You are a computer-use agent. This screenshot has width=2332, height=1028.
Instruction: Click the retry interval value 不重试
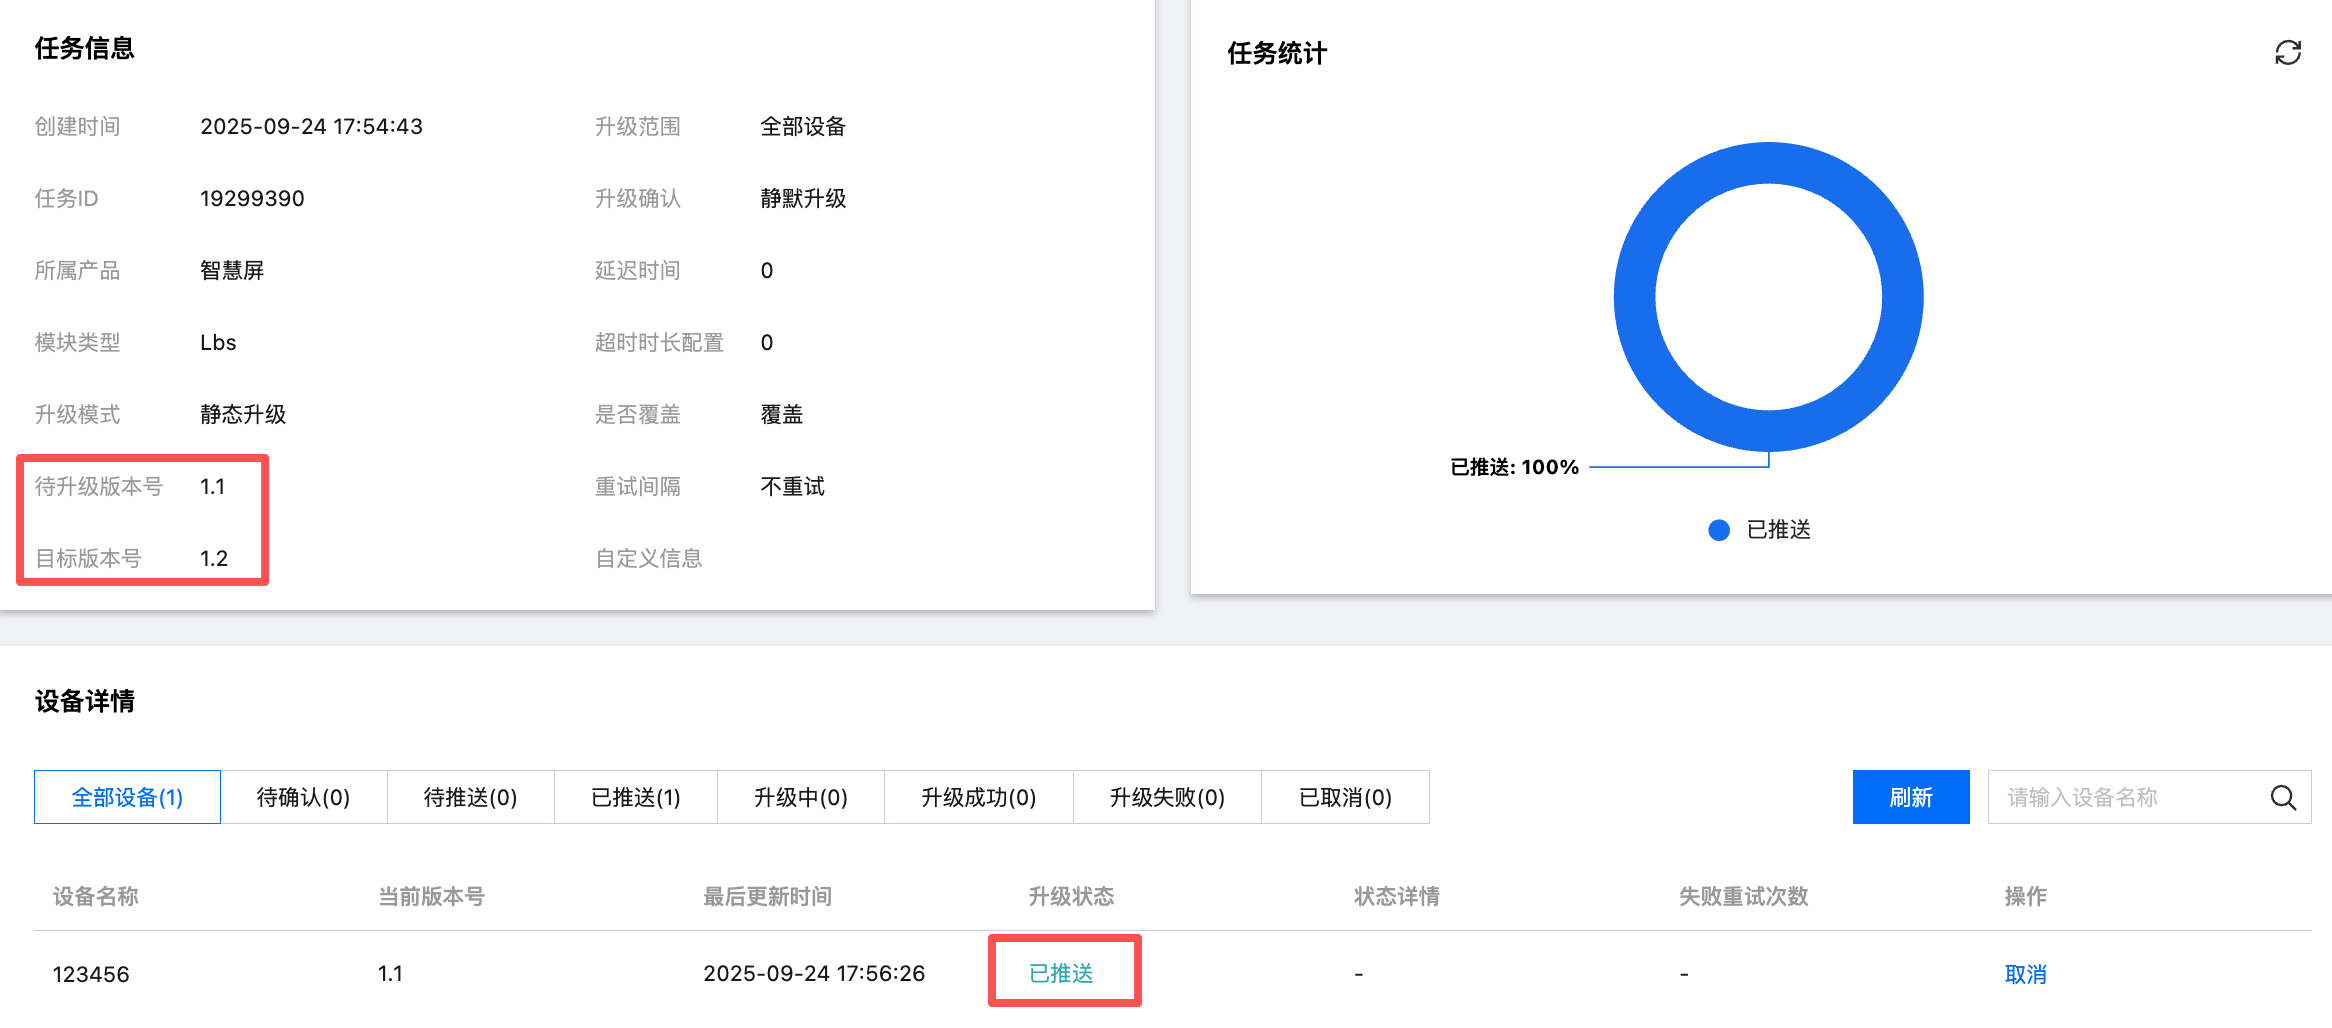pyautogui.click(x=792, y=486)
